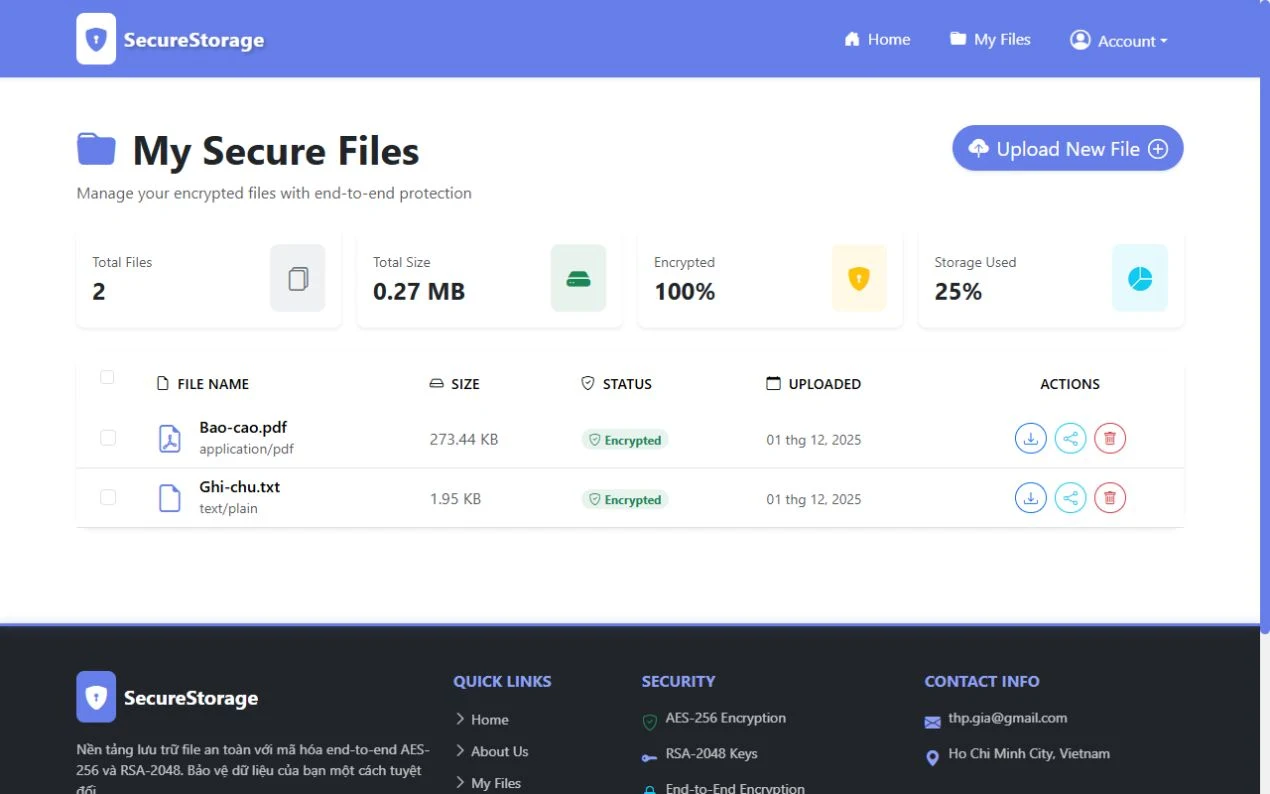The height and width of the screenshot is (794, 1270).
Task: Click the 273.44 KB size value
Action: (x=464, y=439)
